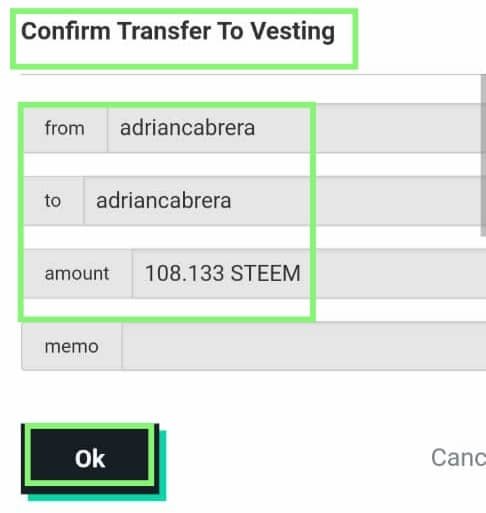Select the to field value adriancabrera
This screenshot has width=486, height=513.
point(163,201)
